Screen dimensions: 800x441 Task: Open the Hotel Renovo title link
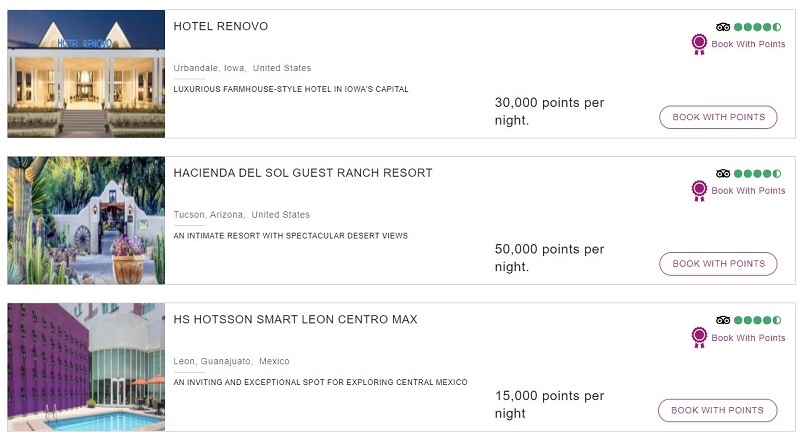220,26
